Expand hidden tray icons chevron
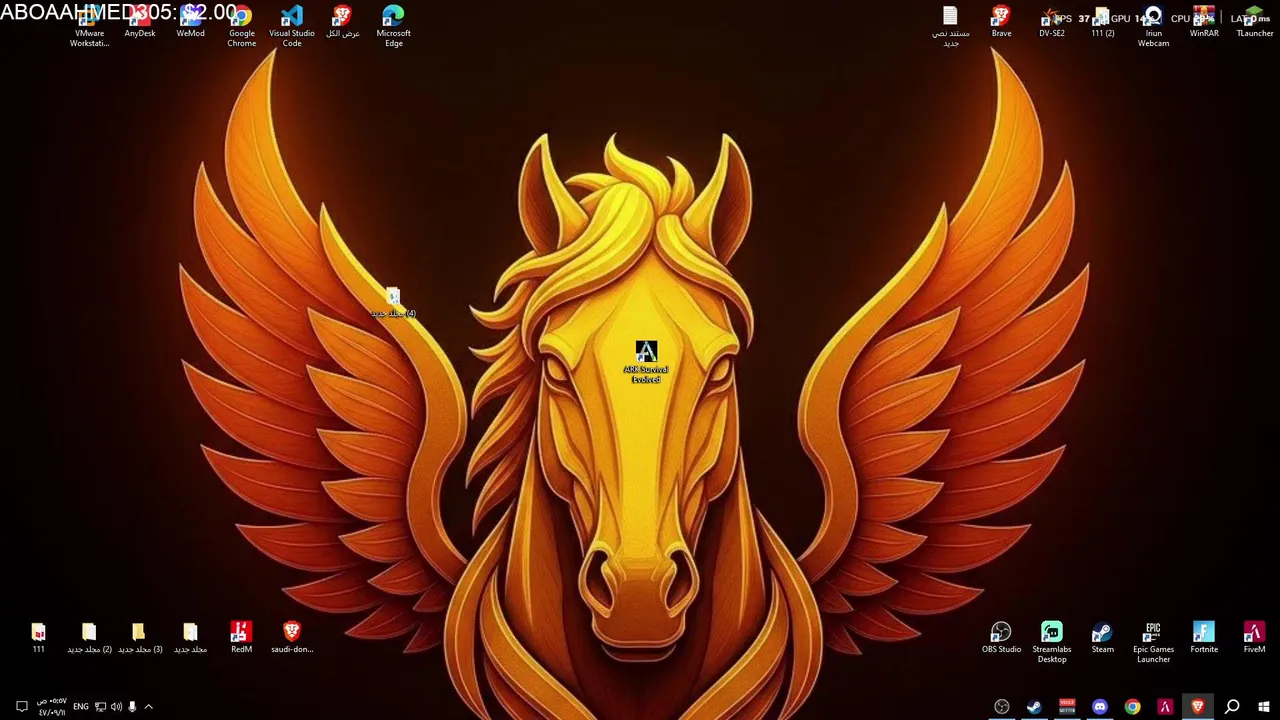 click(148, 707)
